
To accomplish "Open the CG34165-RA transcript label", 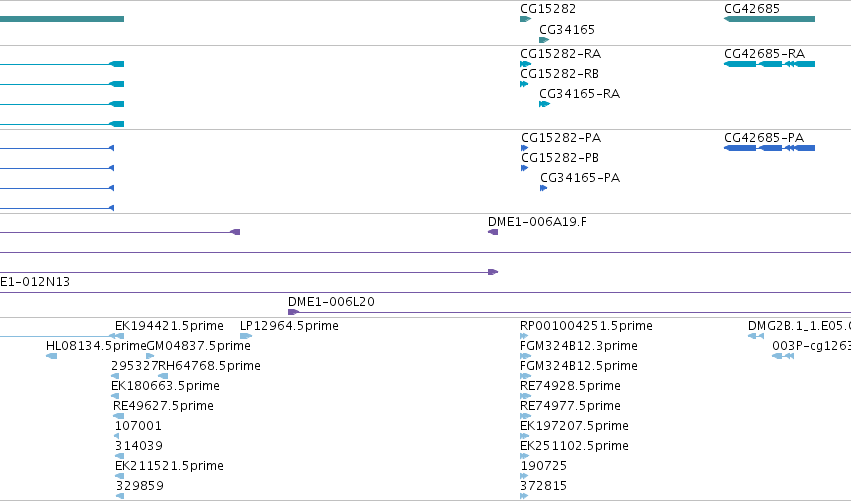I will pos(580,93).
